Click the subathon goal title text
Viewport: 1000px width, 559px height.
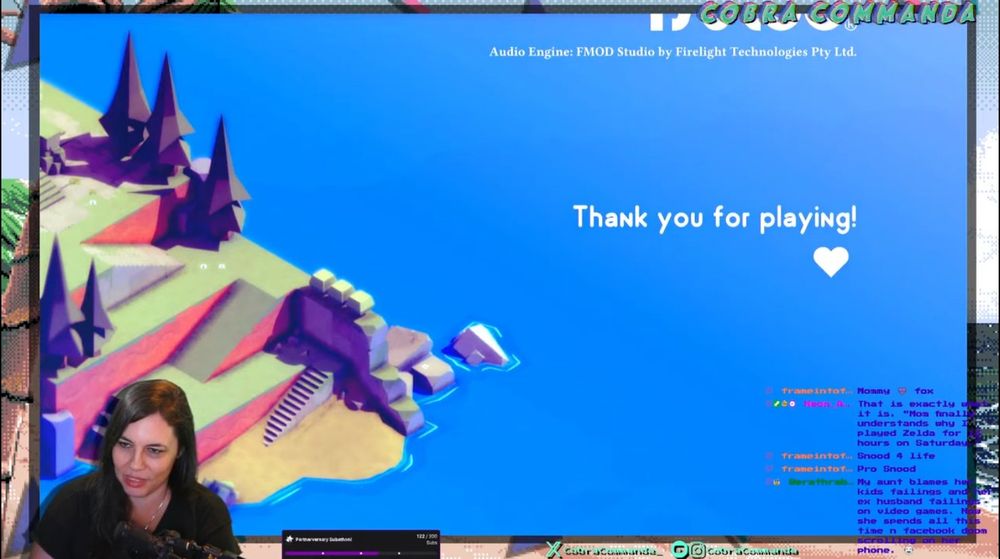(323, 539)
